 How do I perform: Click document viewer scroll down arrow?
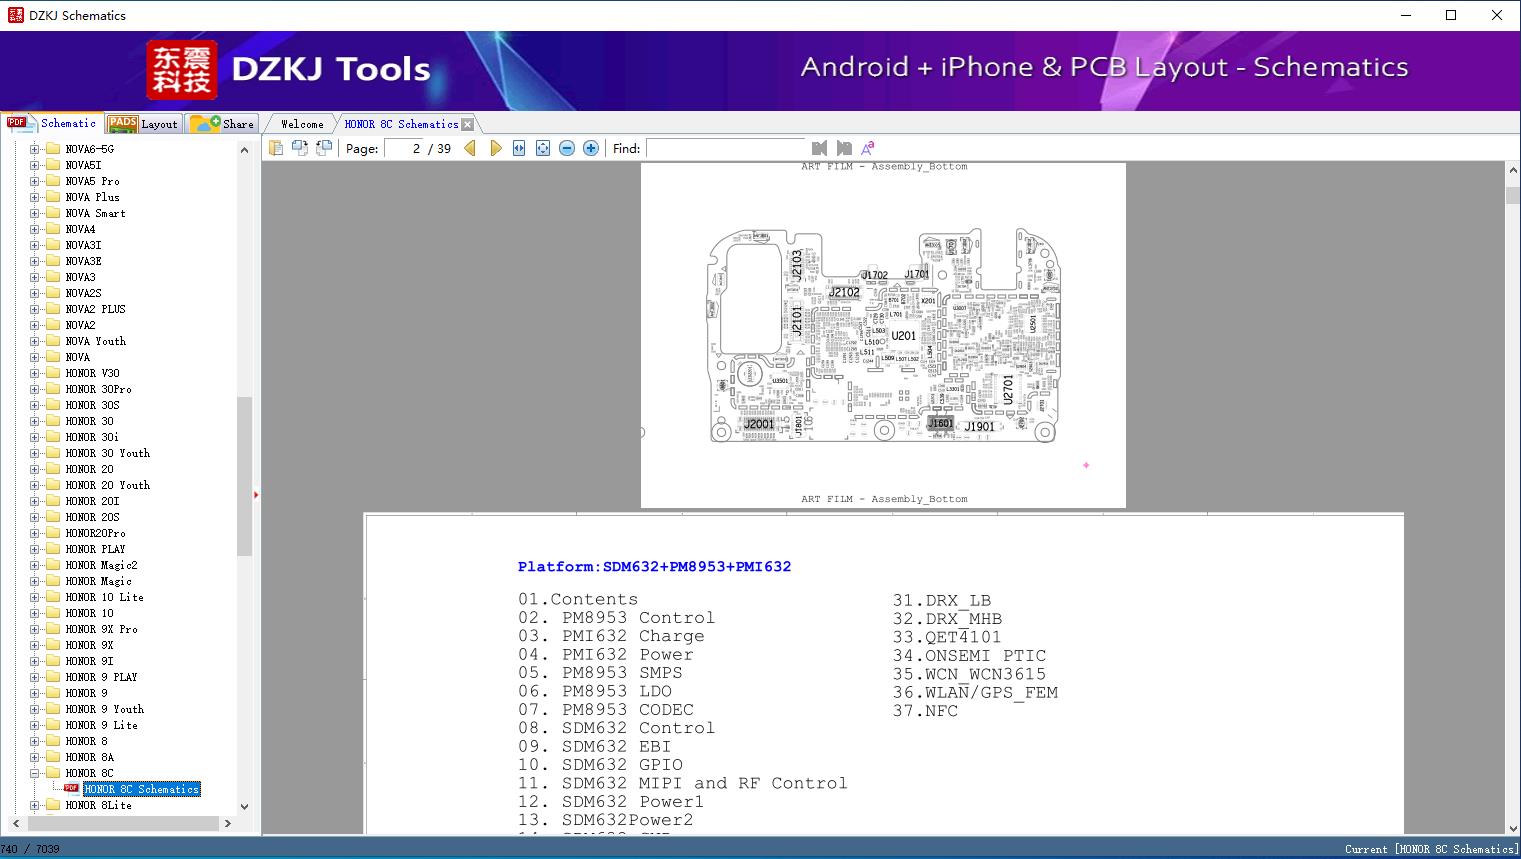pos(1512,827)
